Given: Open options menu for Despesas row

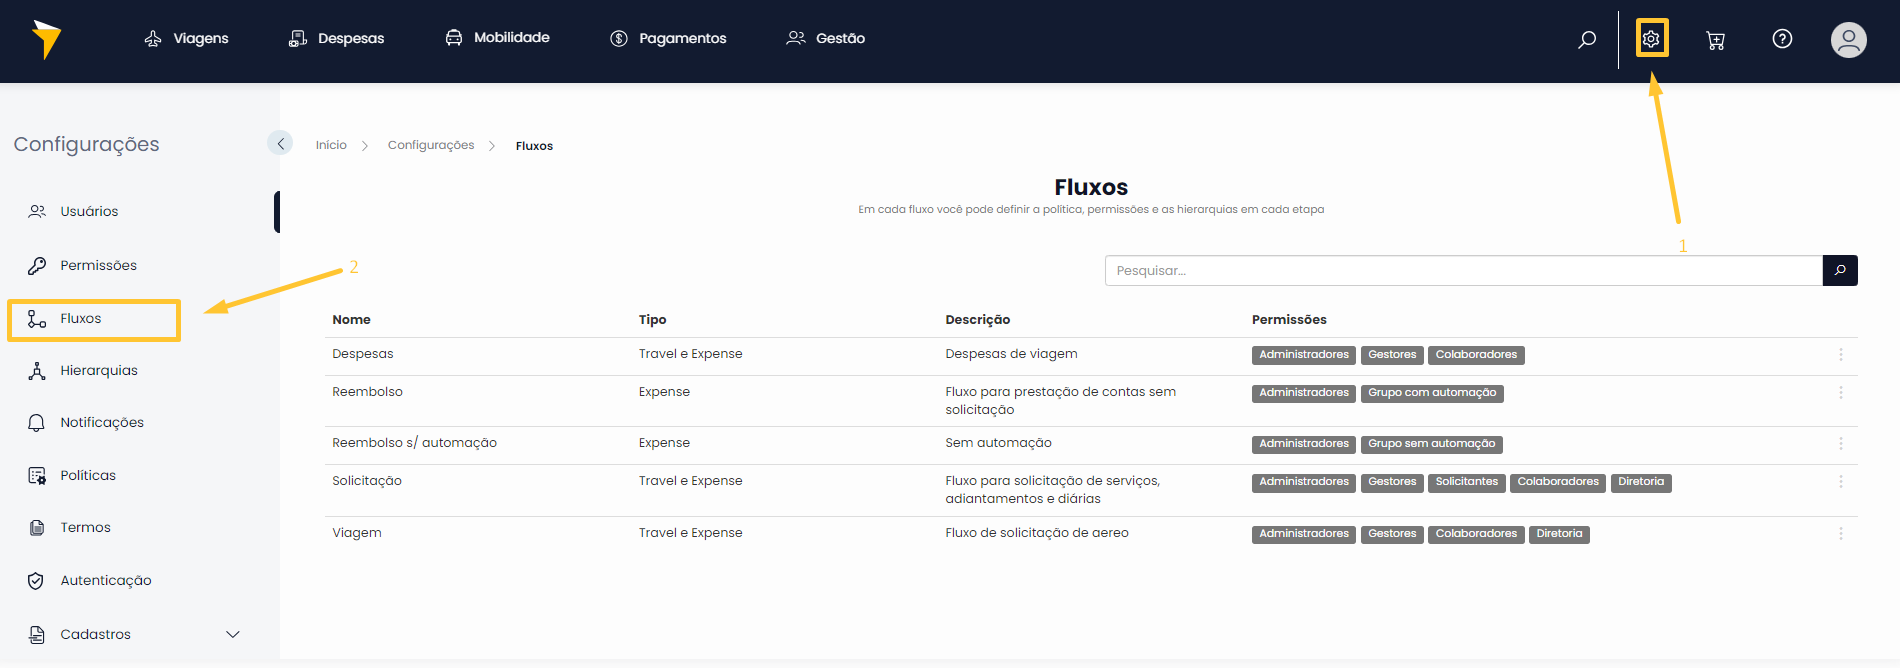Looking at the screenshot, I should click(1840, 355).
